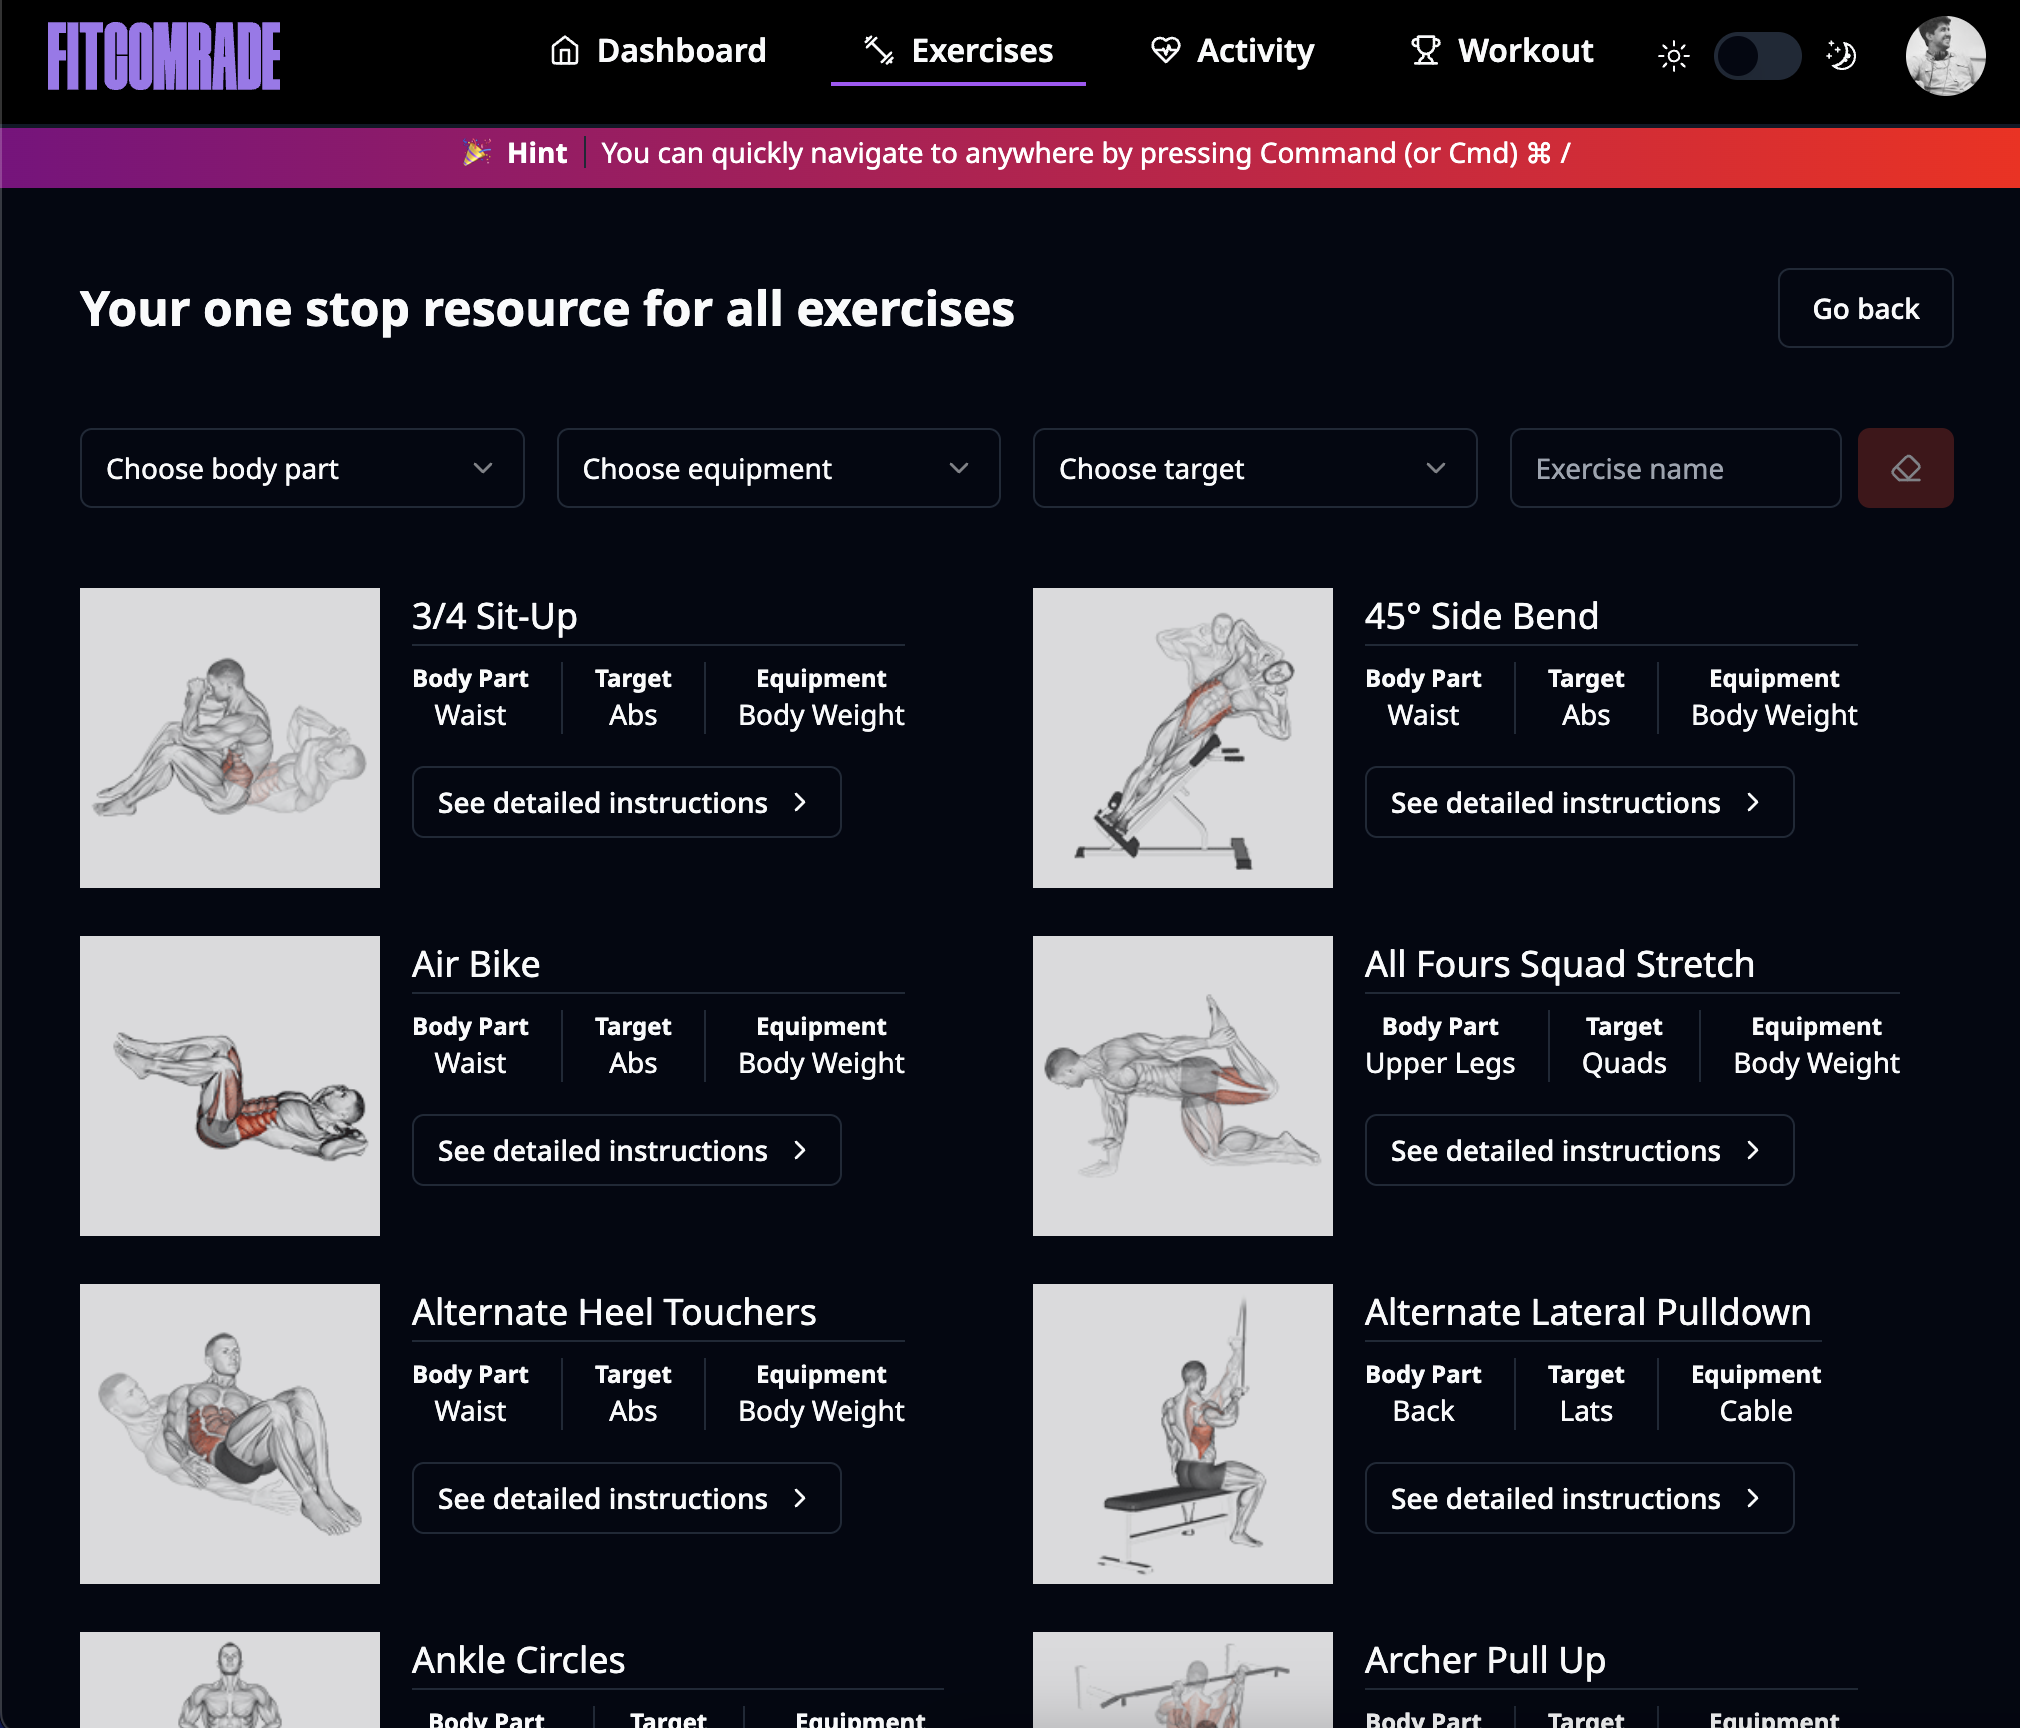
Task: See detailed instructions for 3/4 Sit-Up
Action: coord(626,802)
